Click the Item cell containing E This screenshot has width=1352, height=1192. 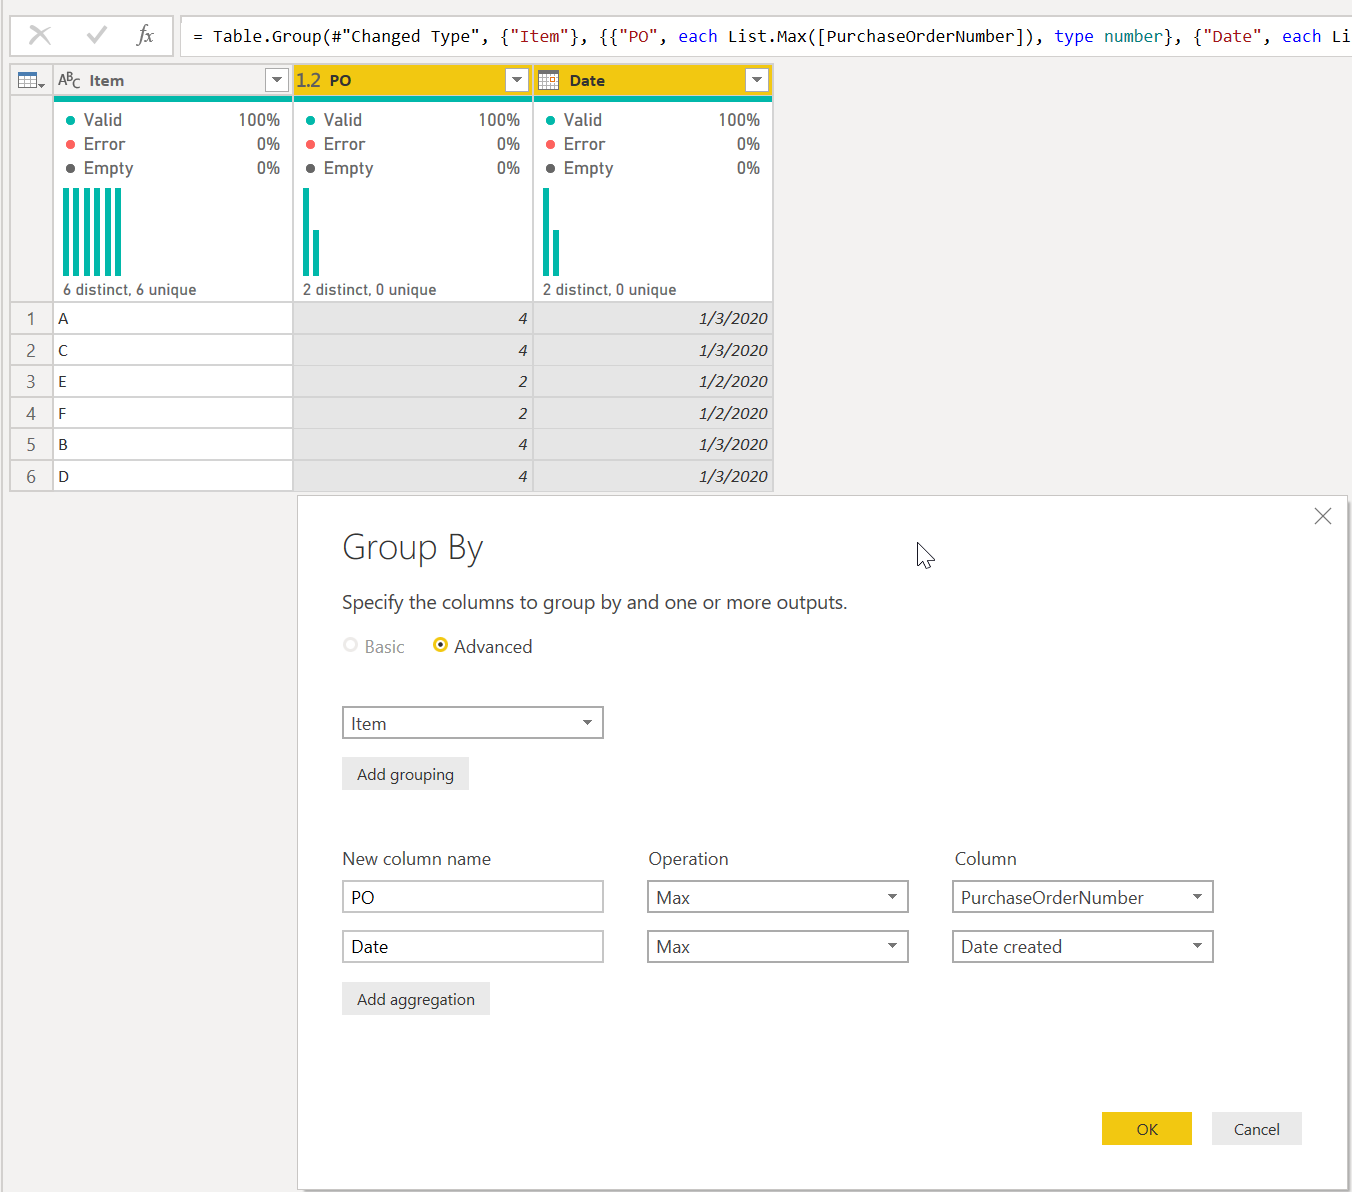173,381
